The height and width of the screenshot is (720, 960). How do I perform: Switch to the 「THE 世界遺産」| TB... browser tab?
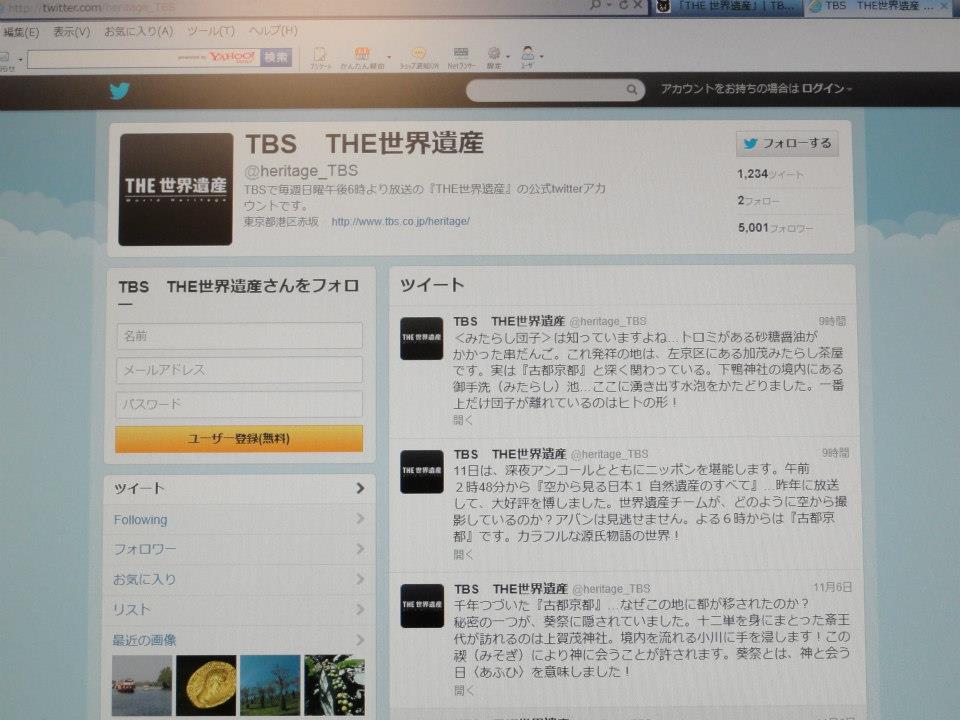(x=727, y=6)
